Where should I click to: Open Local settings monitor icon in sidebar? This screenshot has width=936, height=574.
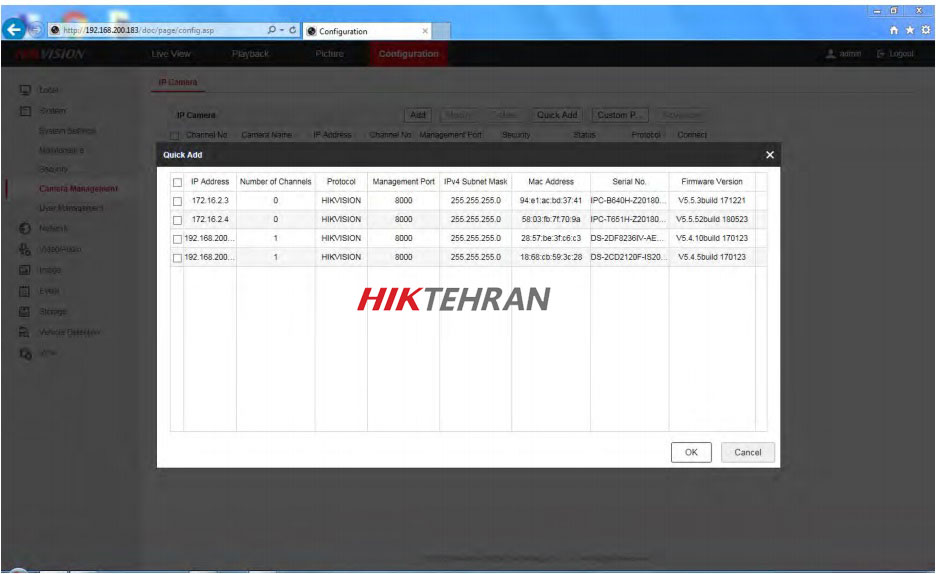coord(25,90)
